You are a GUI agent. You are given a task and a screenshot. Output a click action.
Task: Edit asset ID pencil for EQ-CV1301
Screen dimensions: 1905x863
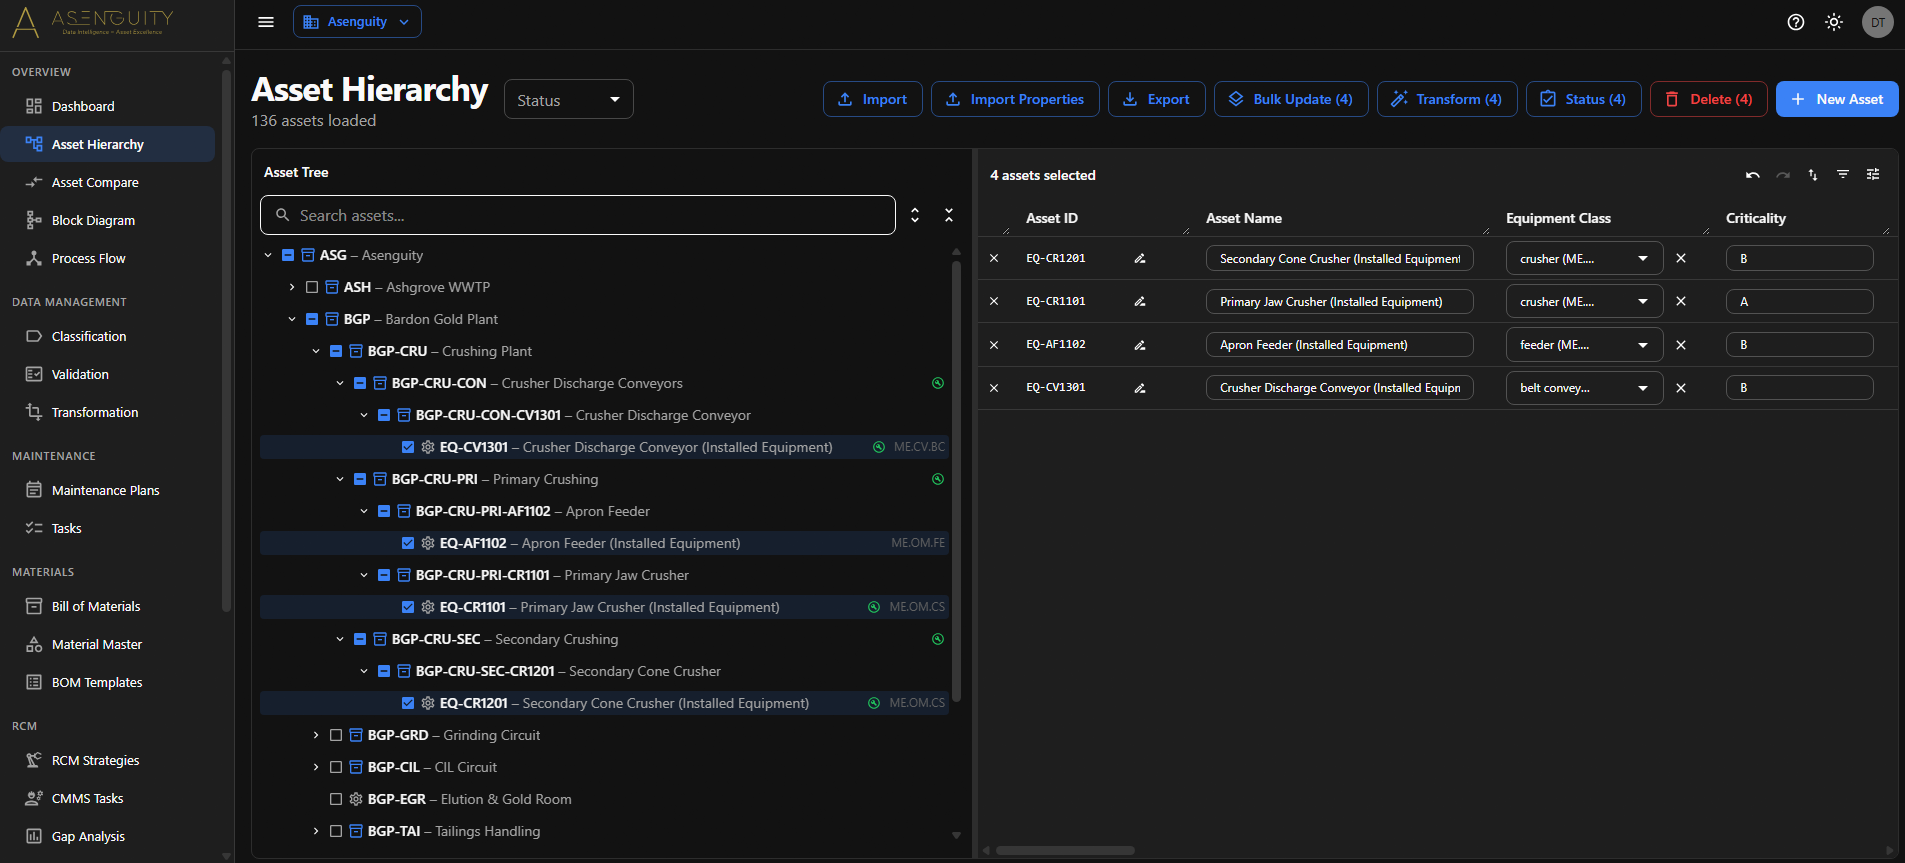1140,388
